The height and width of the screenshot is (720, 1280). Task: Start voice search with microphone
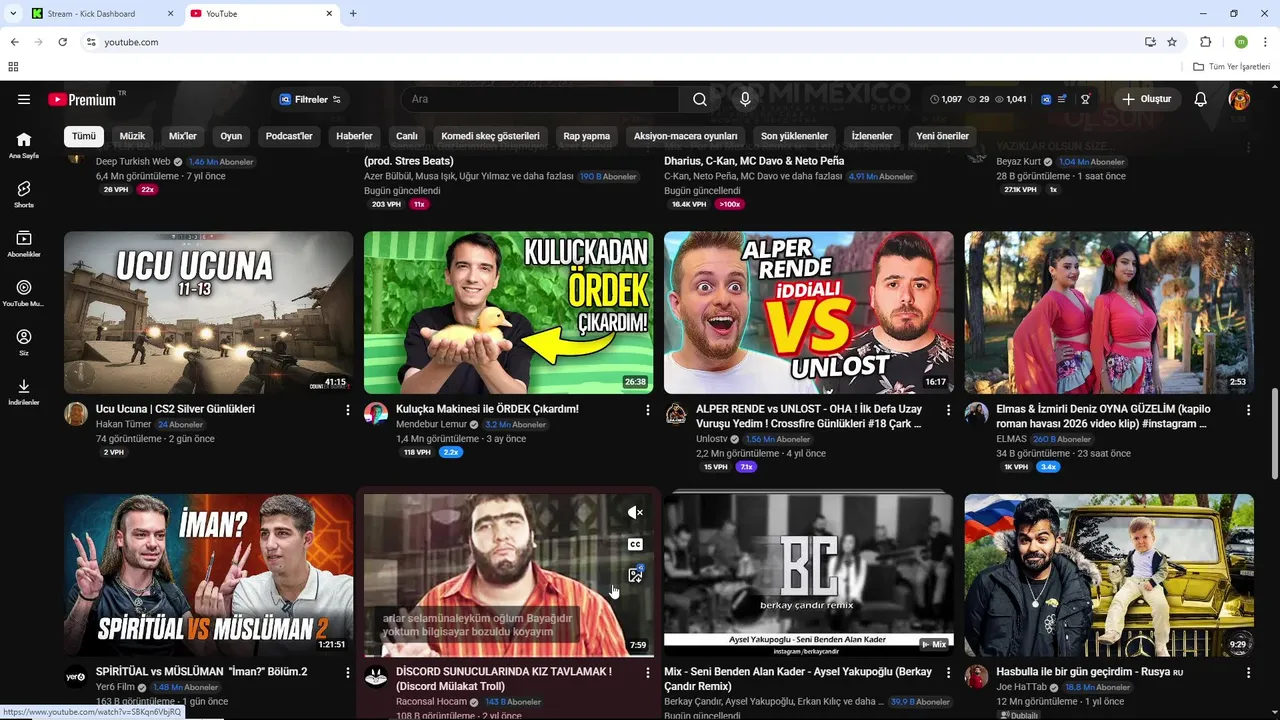[x=745, y=99]
